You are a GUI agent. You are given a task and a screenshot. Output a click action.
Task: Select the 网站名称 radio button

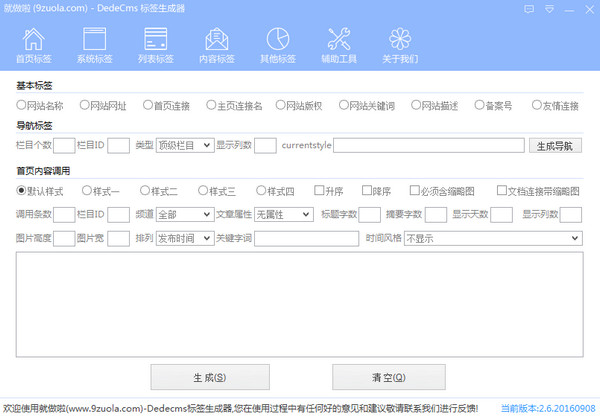click(x=21, y=105)
